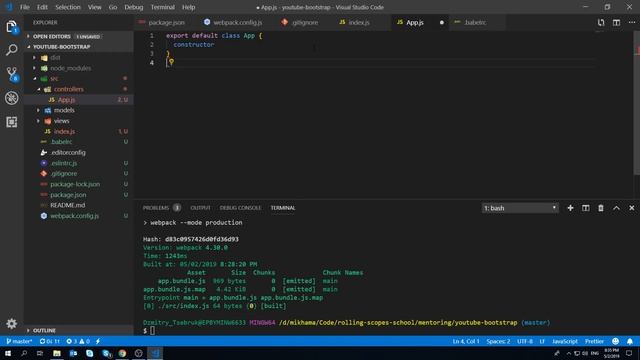Open the Selection menu
Screen dimensions: 640x360
click(x=68, y=7)
